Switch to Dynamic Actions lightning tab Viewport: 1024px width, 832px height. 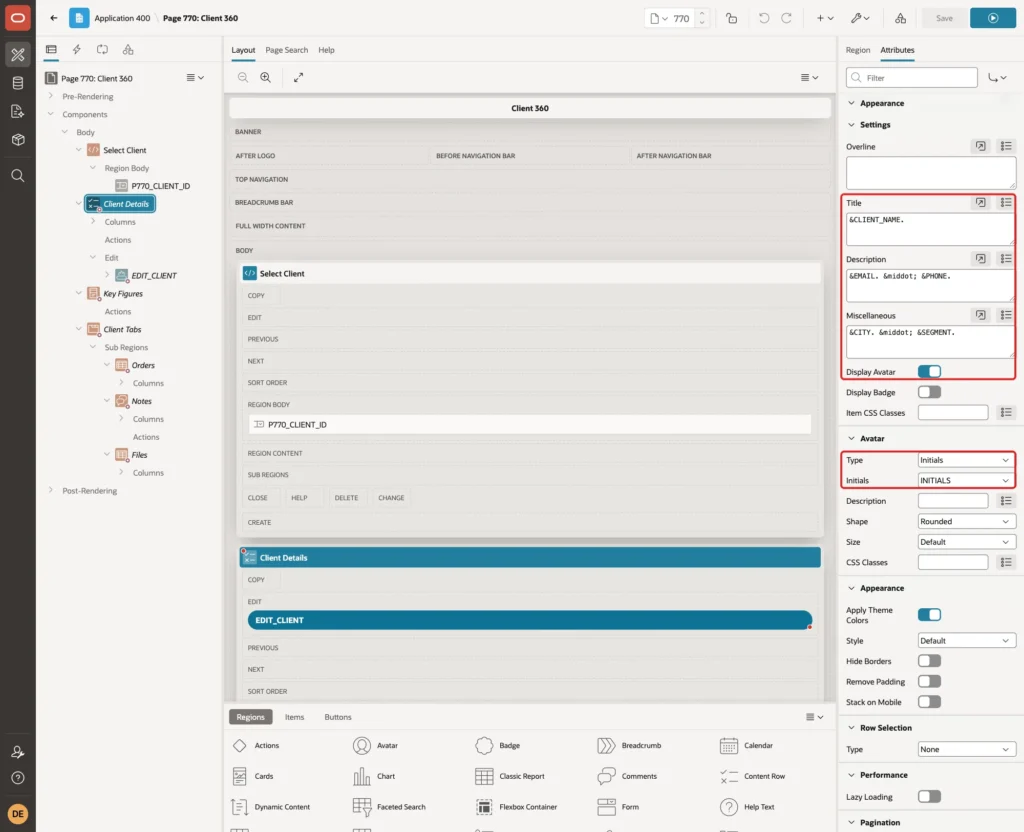(x=76, y=50)
